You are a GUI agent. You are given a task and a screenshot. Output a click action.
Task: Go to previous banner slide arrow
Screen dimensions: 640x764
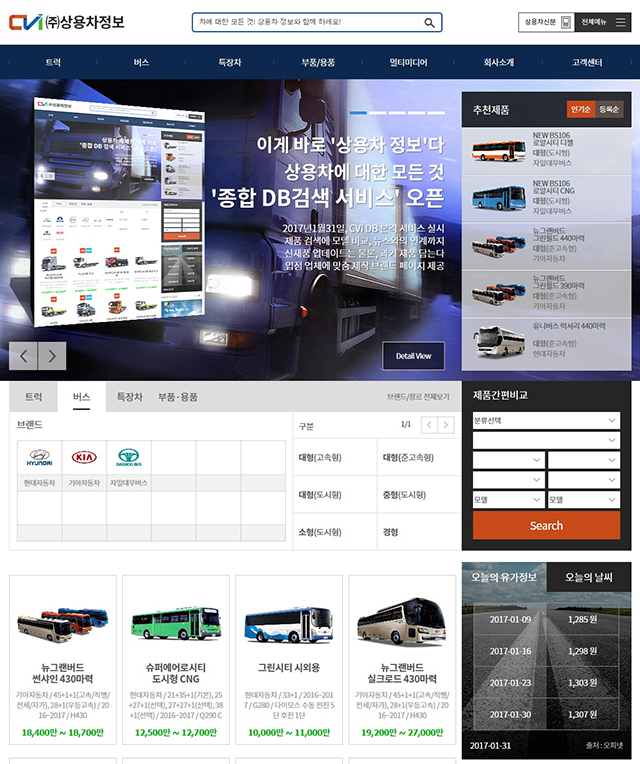[24, 356]
